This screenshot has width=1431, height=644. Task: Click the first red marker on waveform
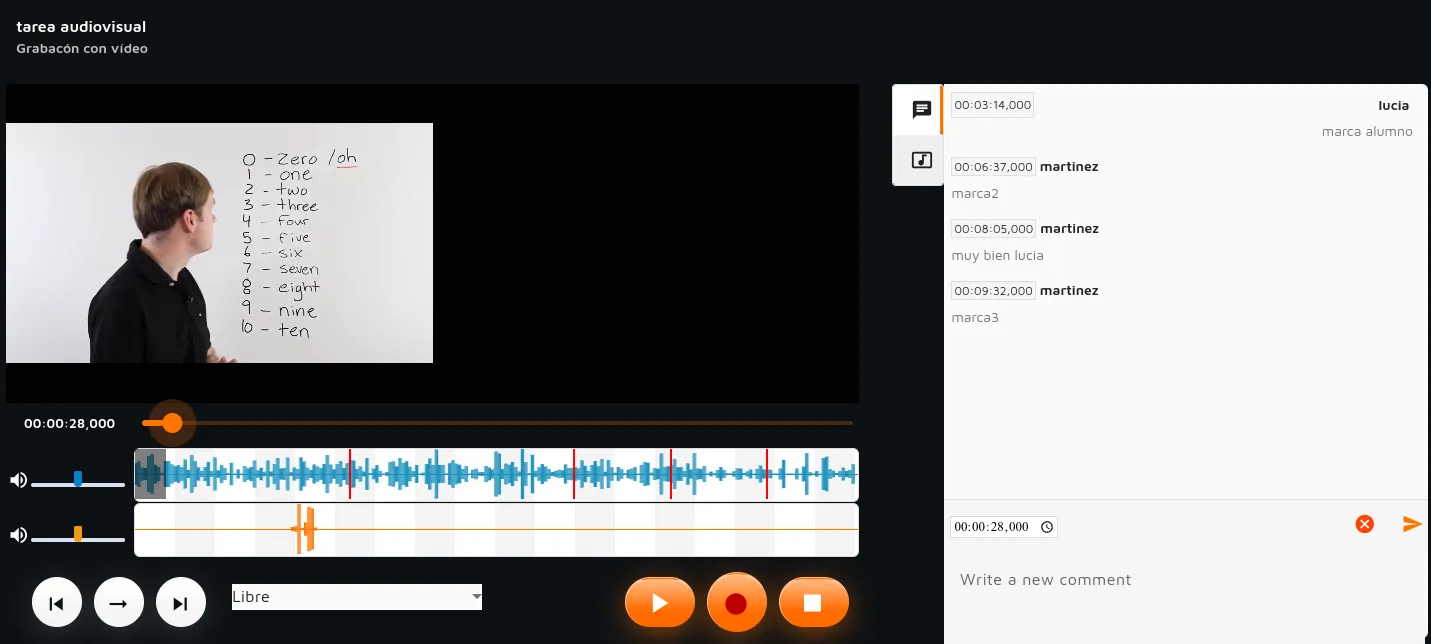pos(350,475)
